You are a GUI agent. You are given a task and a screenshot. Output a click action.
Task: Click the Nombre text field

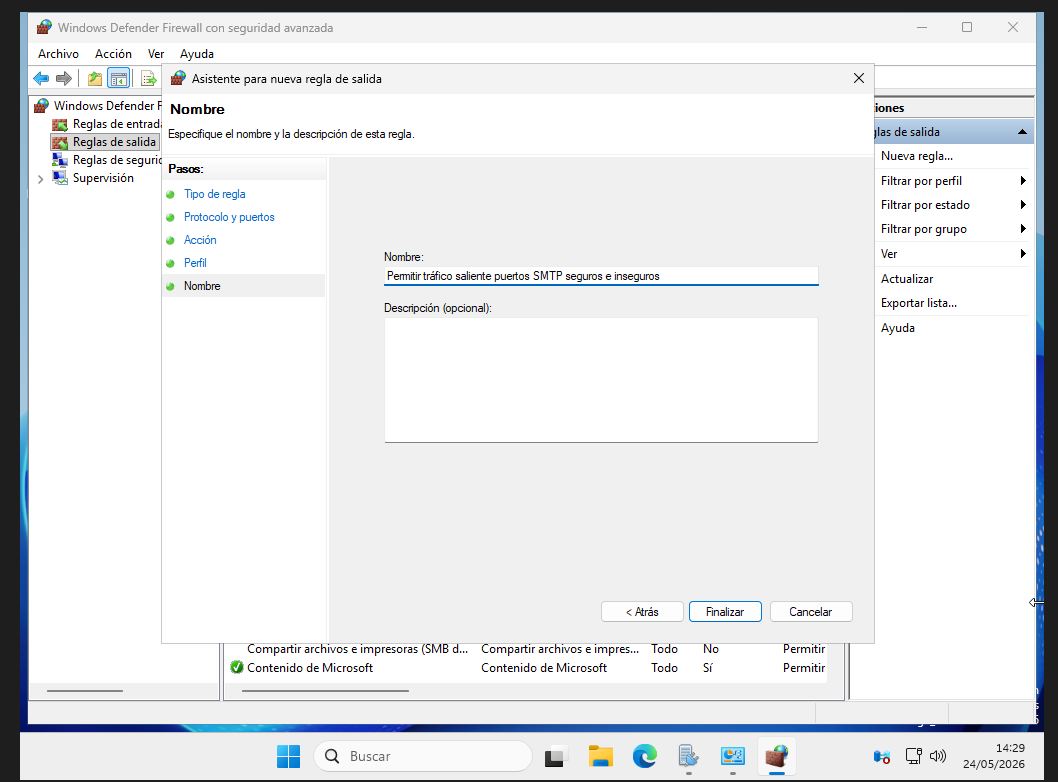coord(601,276)
